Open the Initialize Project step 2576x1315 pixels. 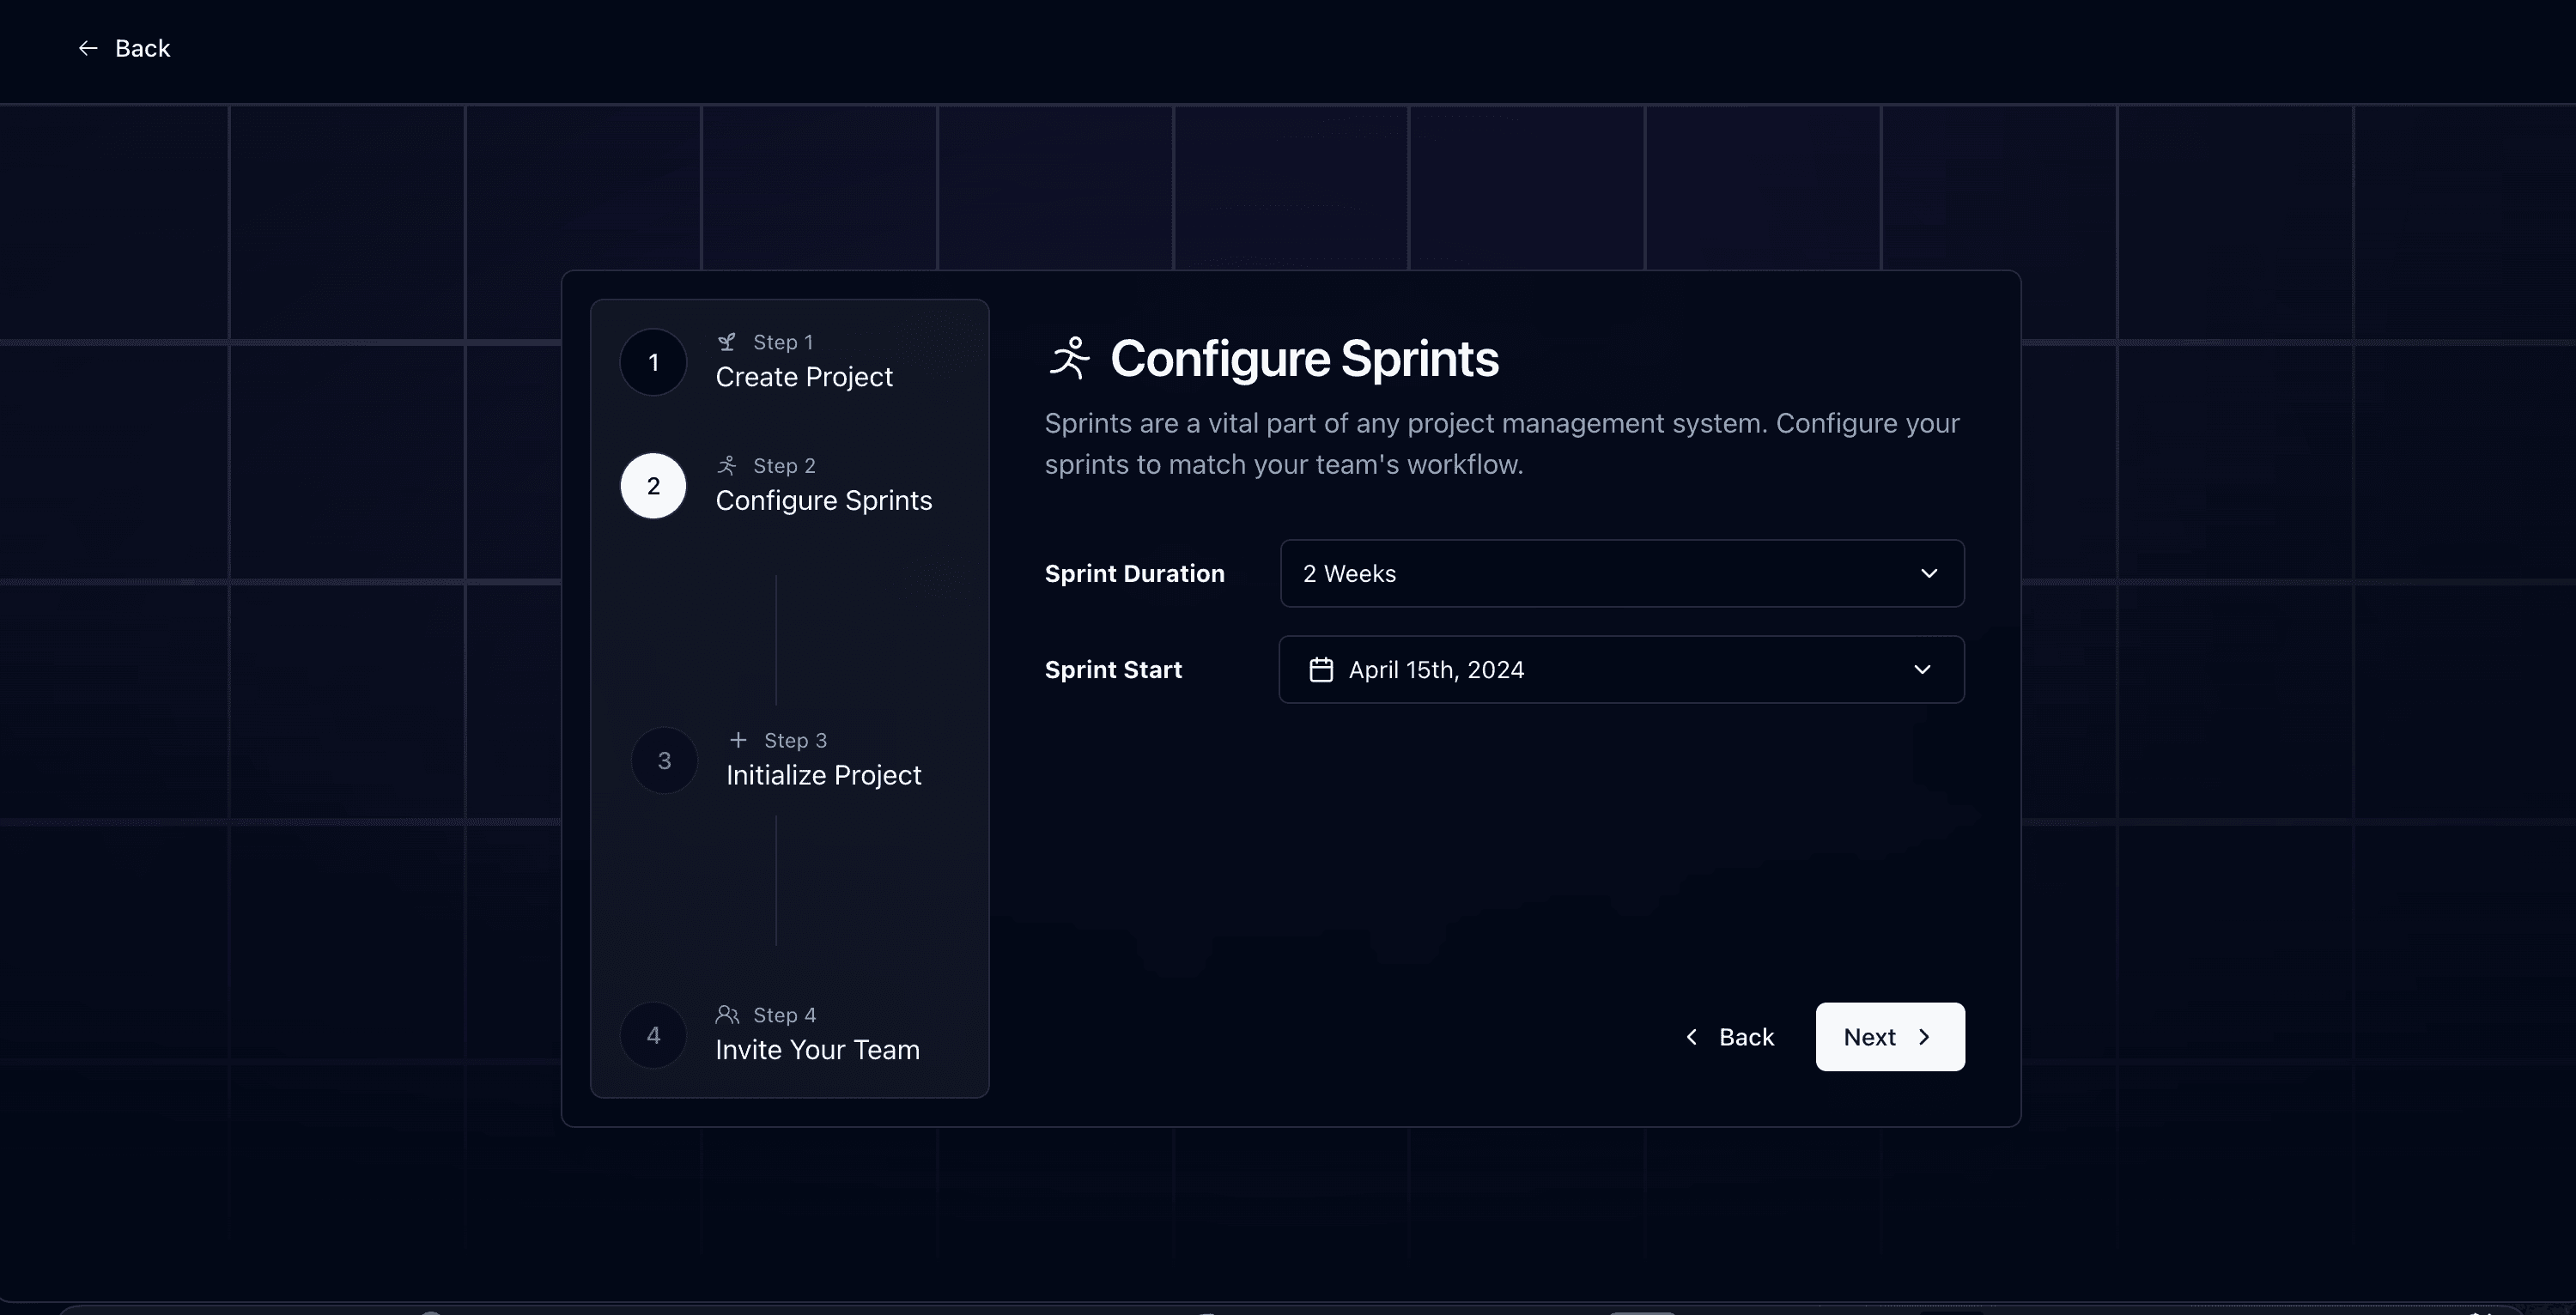(x=824, y=776)
